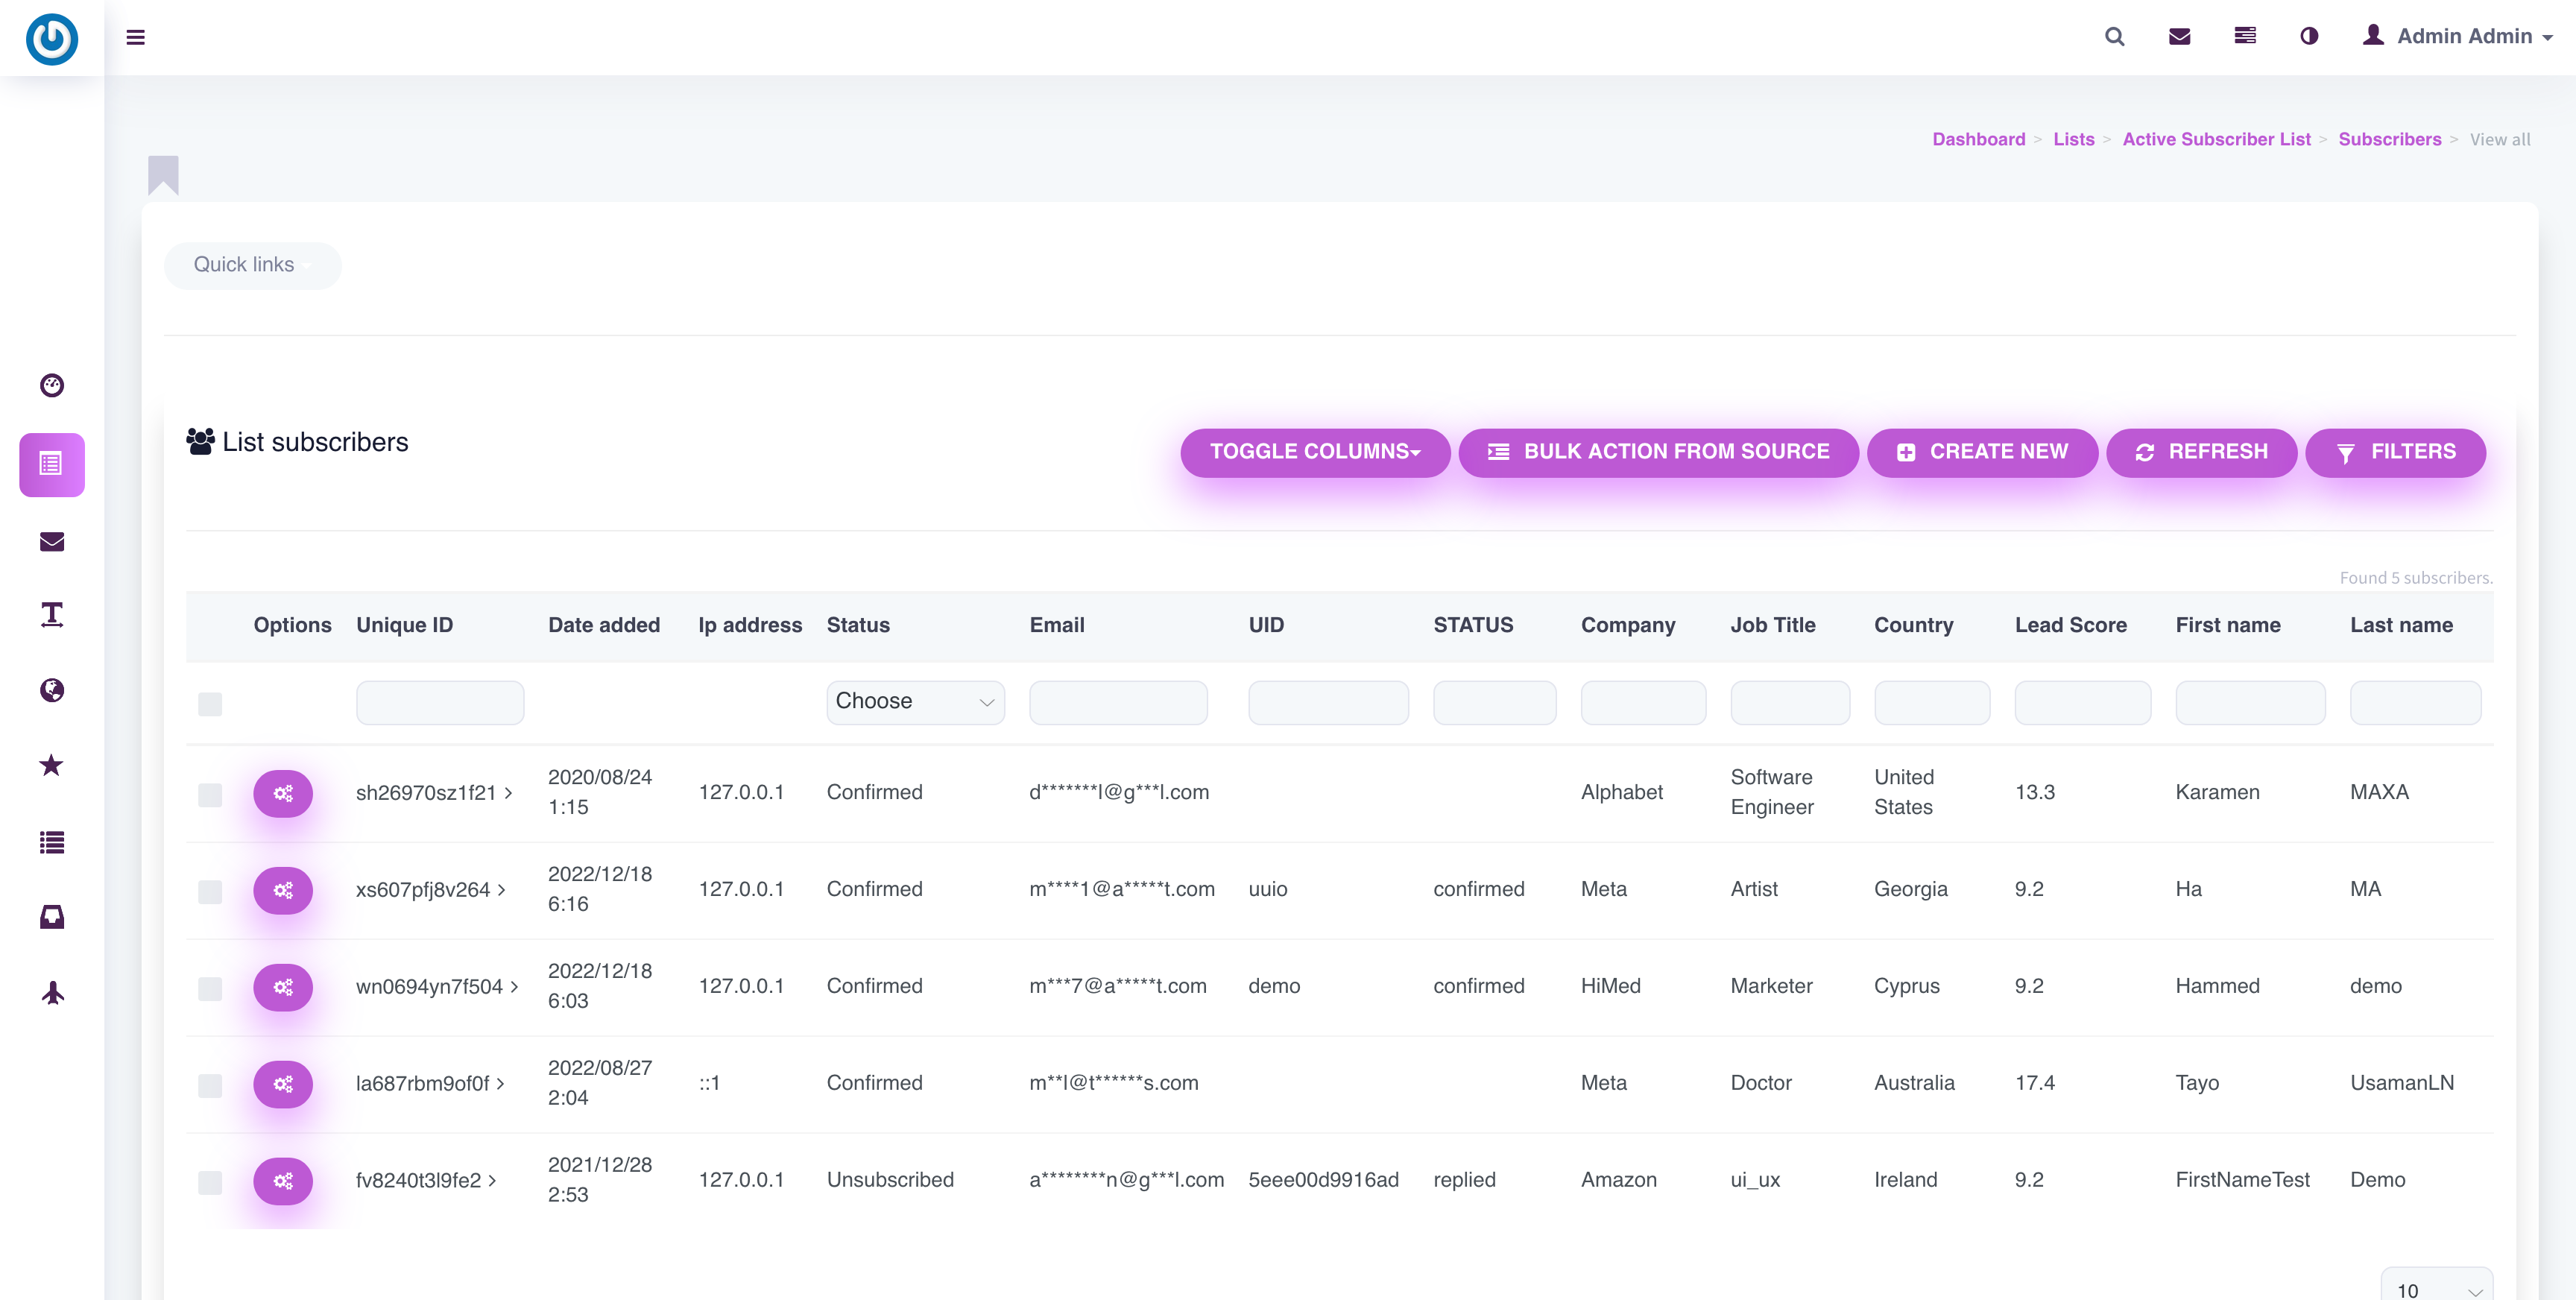Open the search magnifier icon
The image size is (2576, 1300).
[2114, 37]
